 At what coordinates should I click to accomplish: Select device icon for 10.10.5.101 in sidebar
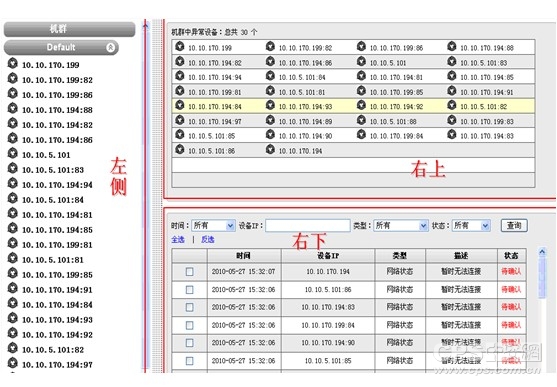[13, 153]
